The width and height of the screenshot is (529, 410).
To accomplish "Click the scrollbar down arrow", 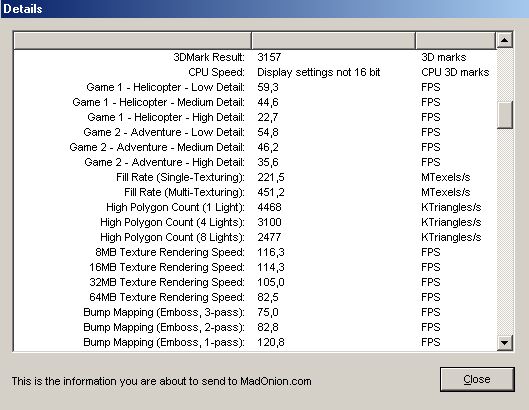I will tap(505, 343).
